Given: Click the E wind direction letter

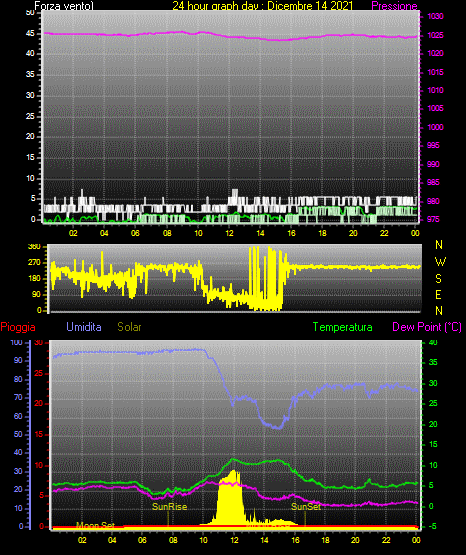Looking at the screenshot, I should coord(438,294).
